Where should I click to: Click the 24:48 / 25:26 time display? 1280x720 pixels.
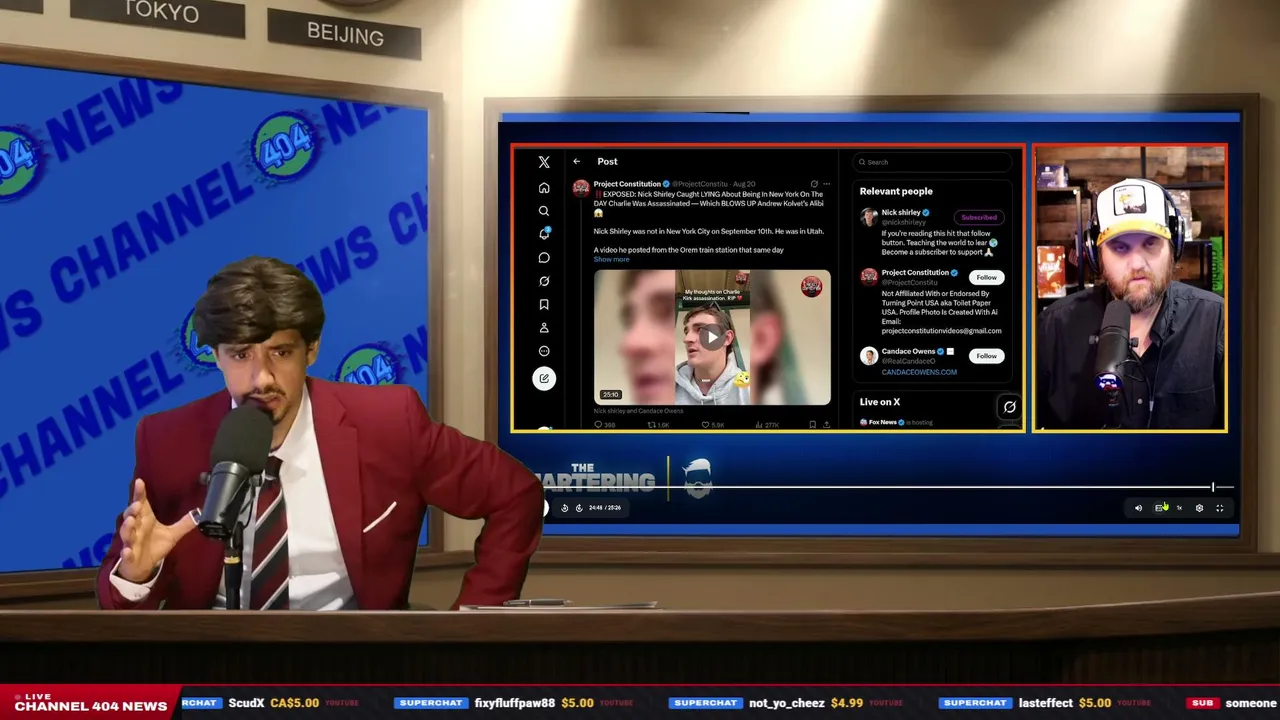coord(605,508)
